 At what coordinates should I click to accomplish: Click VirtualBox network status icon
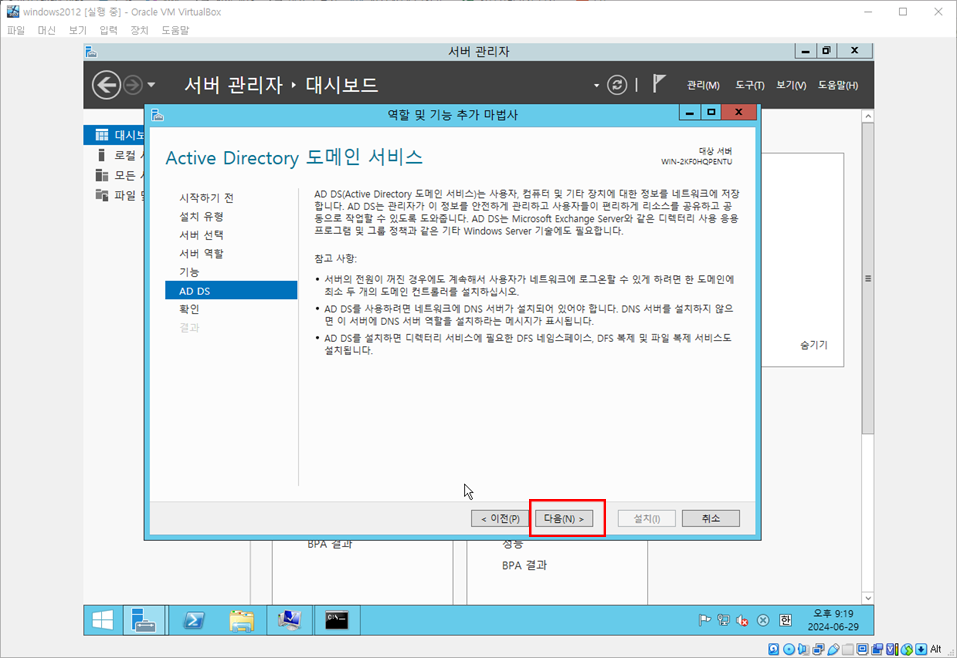(818, 649)
